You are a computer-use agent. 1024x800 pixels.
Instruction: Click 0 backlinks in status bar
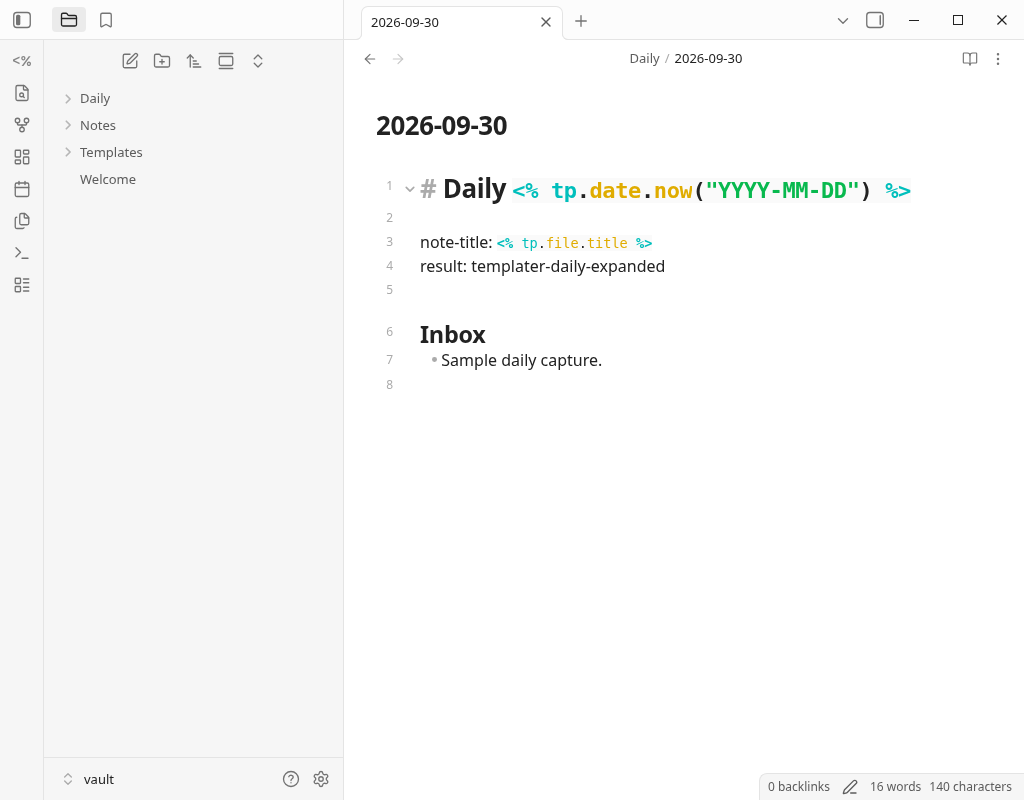(799, 787)
